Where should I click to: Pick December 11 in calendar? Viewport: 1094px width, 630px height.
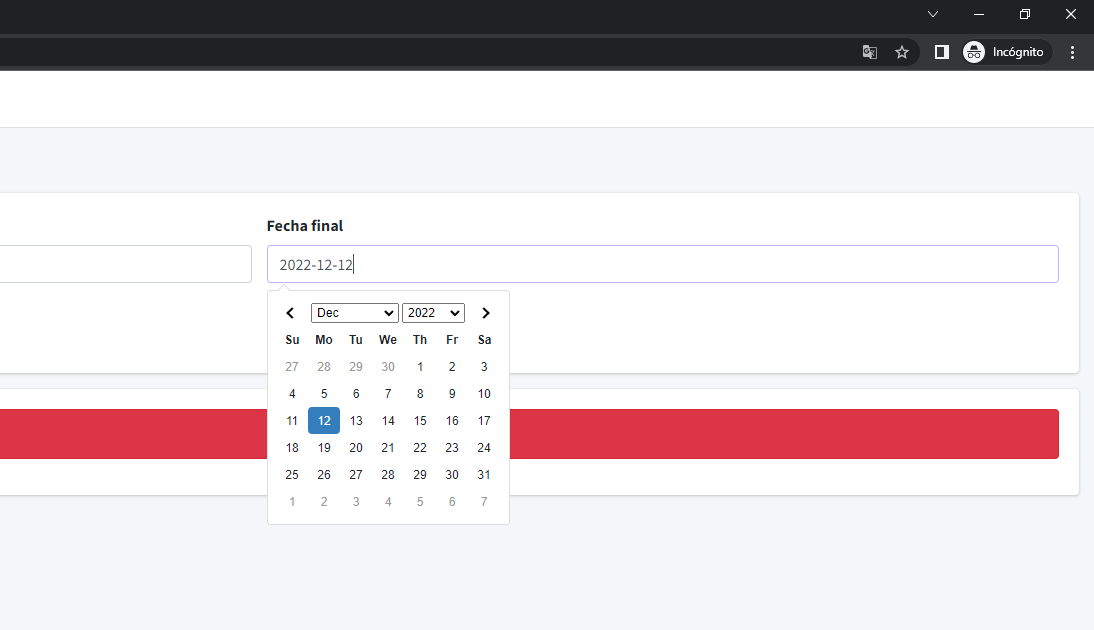click(x=292, y=421)
